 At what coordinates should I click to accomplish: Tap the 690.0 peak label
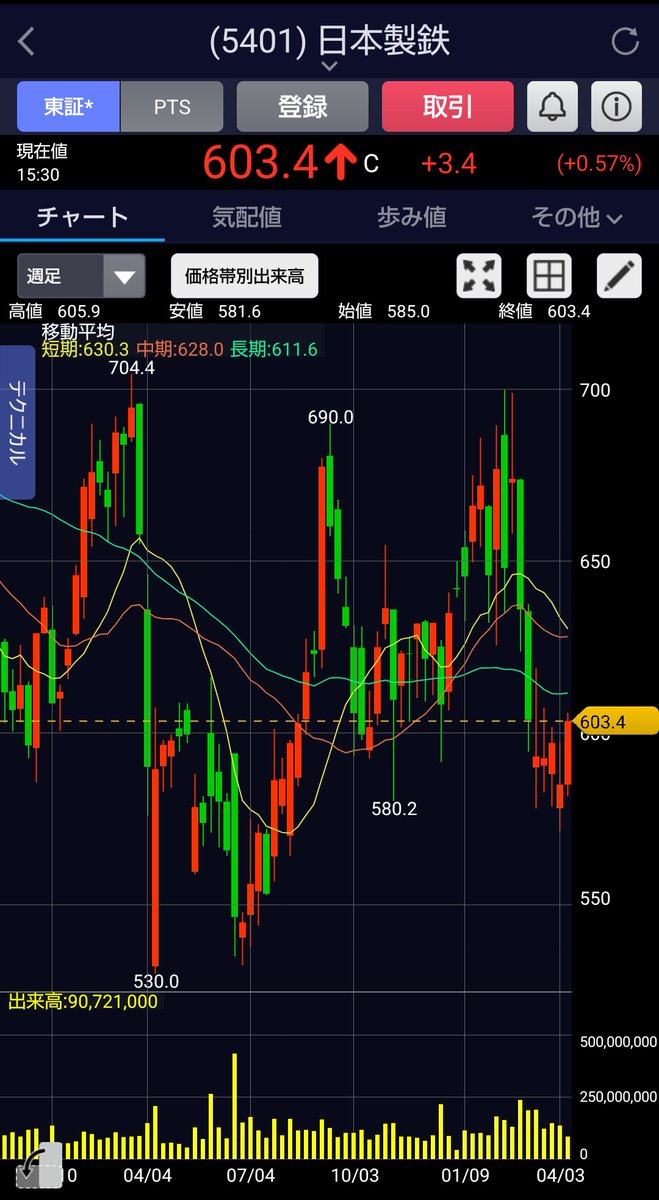330,417
